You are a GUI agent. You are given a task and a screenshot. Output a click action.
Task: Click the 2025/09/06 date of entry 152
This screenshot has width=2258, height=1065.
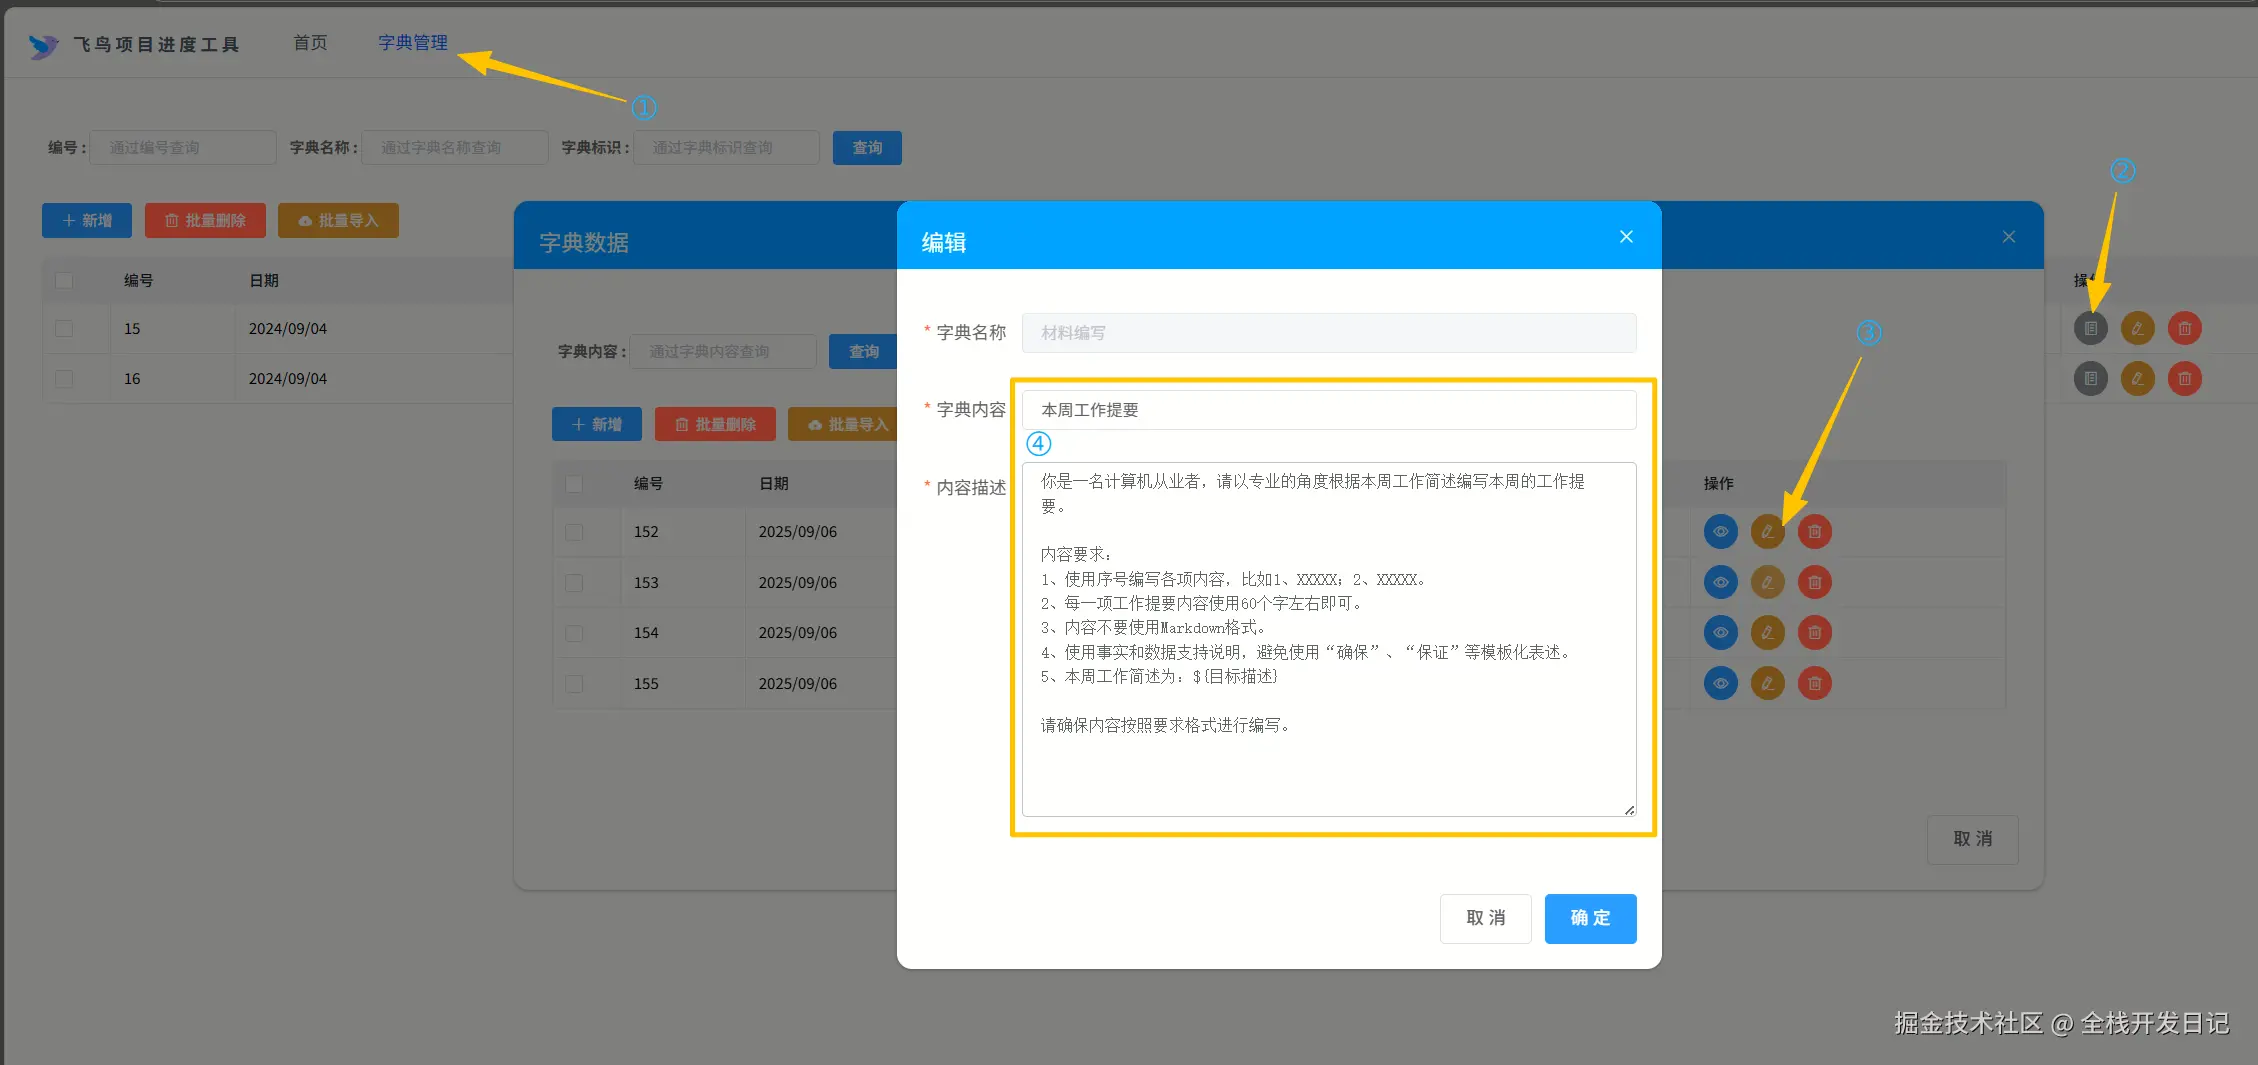coord(798,531)
